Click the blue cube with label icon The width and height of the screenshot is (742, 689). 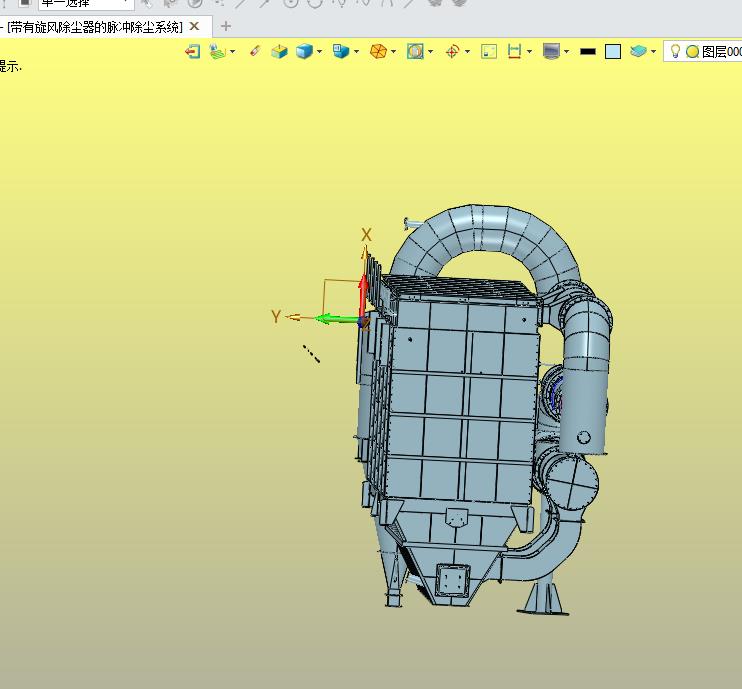[341, 51]
